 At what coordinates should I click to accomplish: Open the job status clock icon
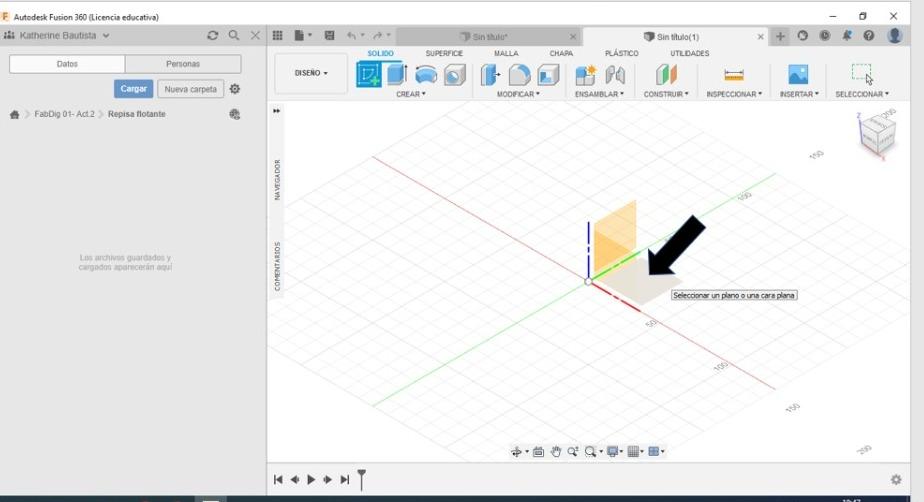coord(824,36)
